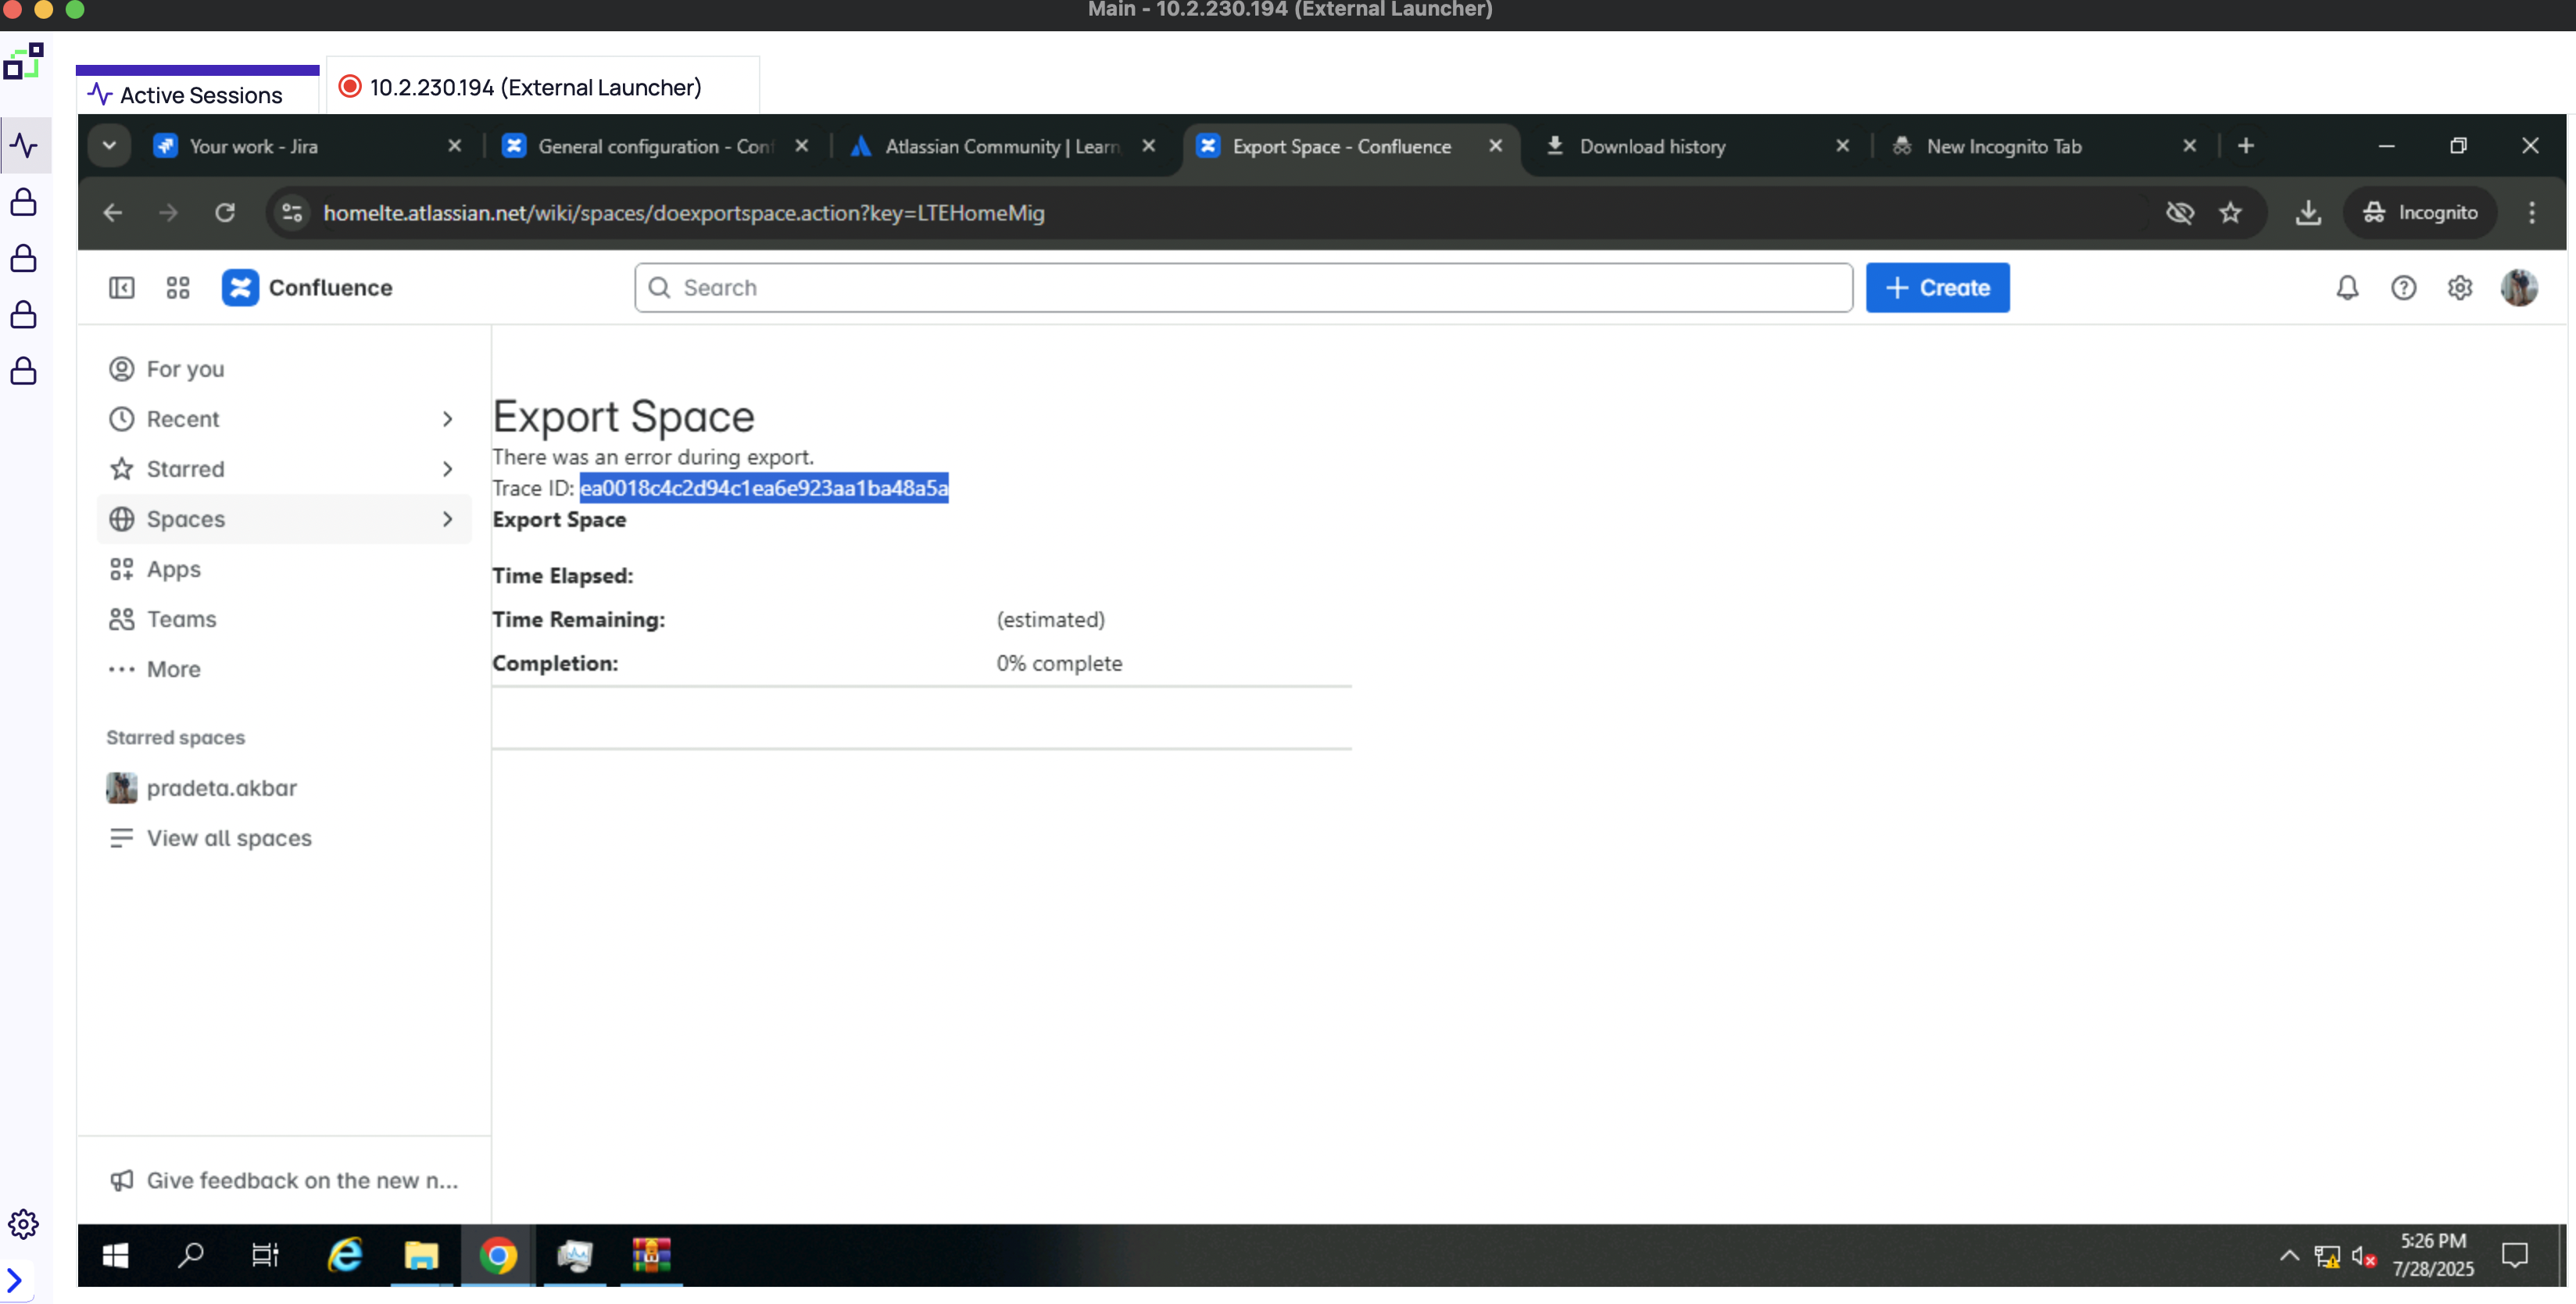Open the notifications bell

click(2347, 288)
